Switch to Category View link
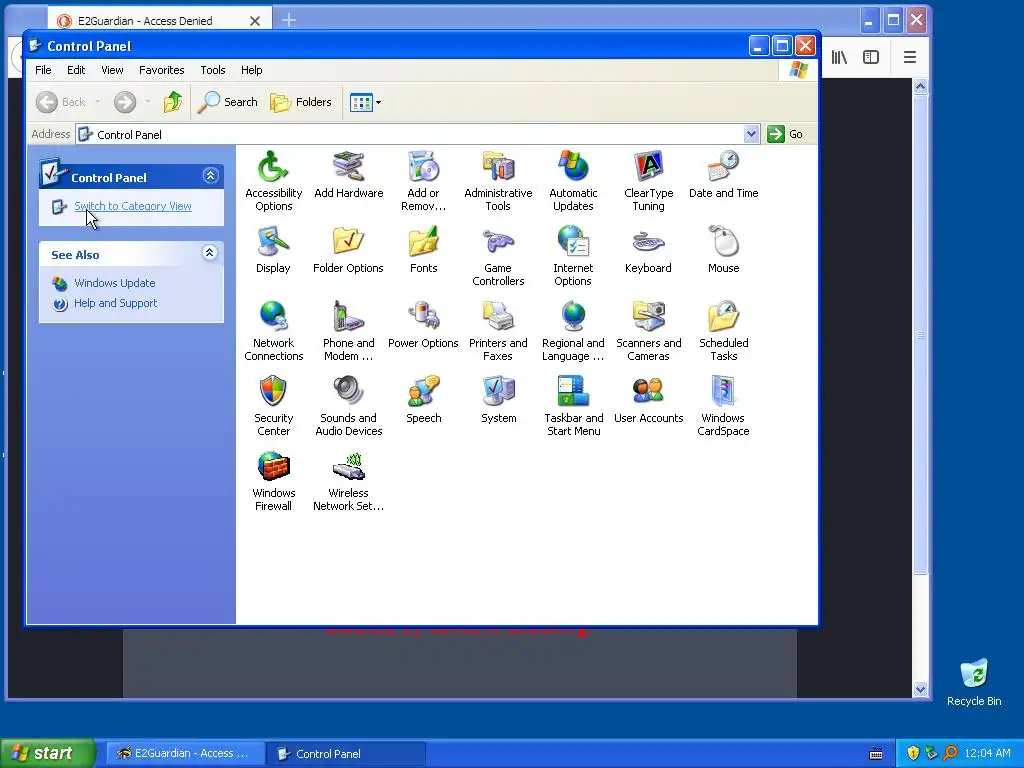 [133, 206]
